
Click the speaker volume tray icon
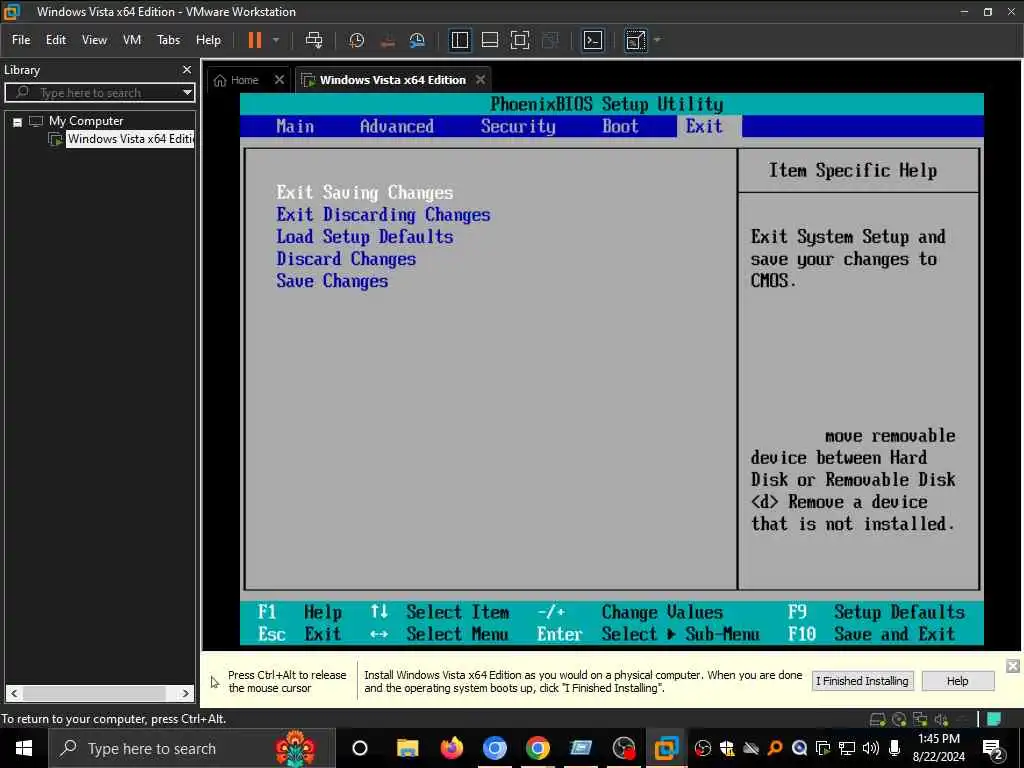870,748
